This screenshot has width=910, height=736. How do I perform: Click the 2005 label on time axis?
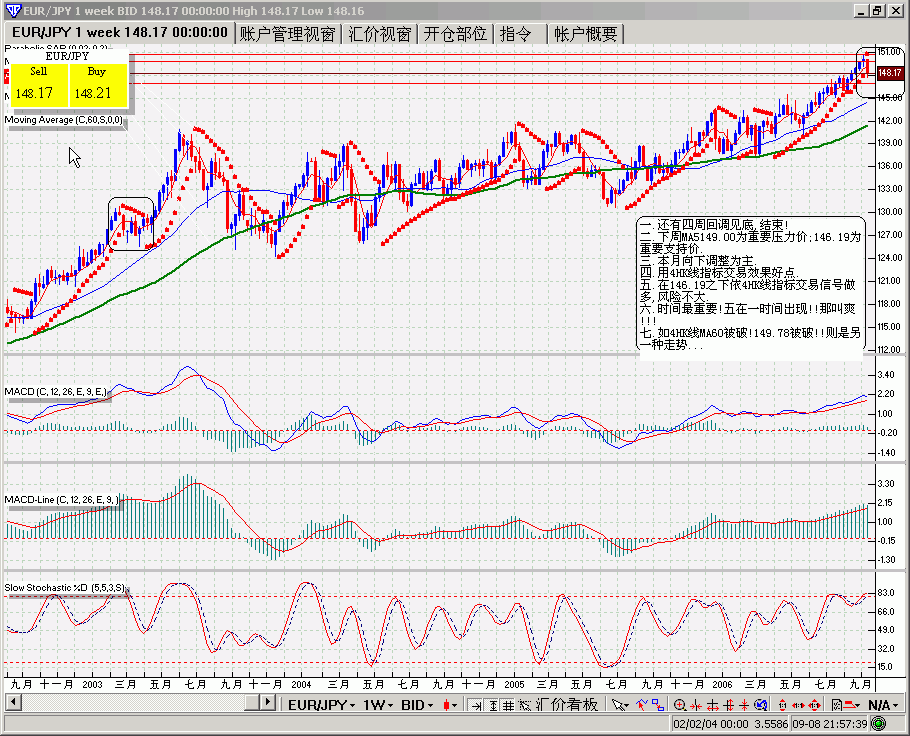pyautogui.click(x=514, y=685)
